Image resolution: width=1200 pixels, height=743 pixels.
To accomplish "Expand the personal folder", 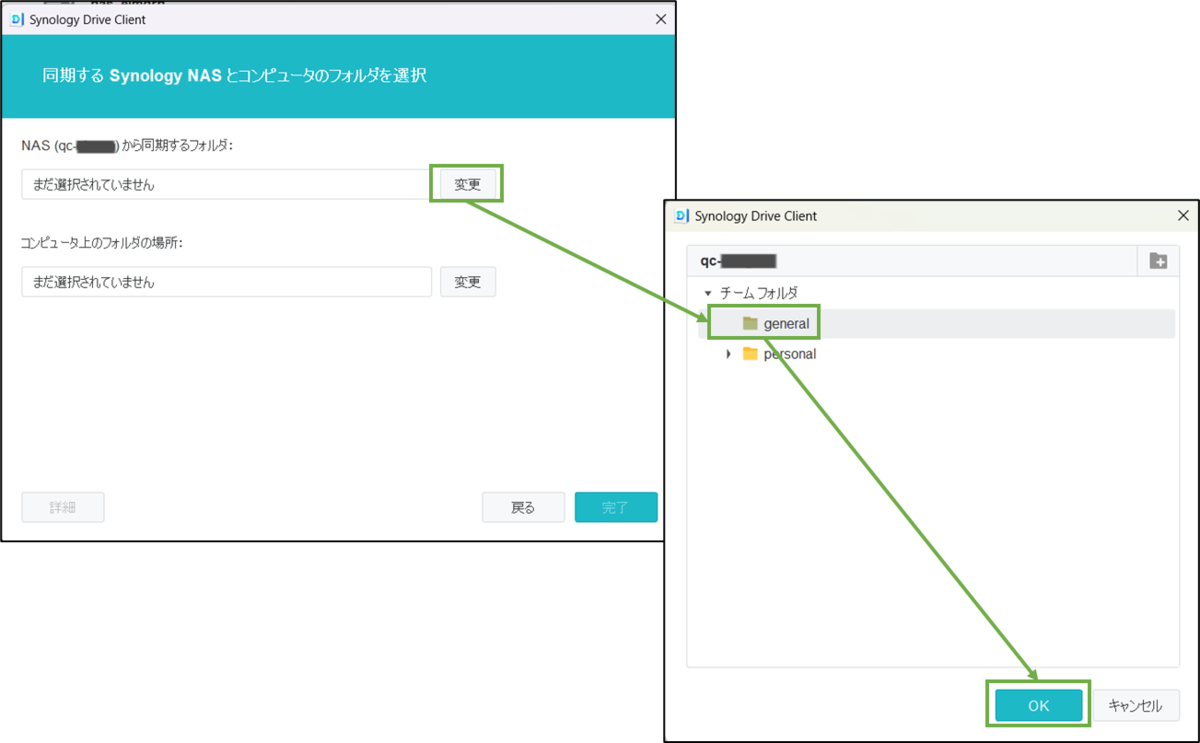I will coord(728,354).
